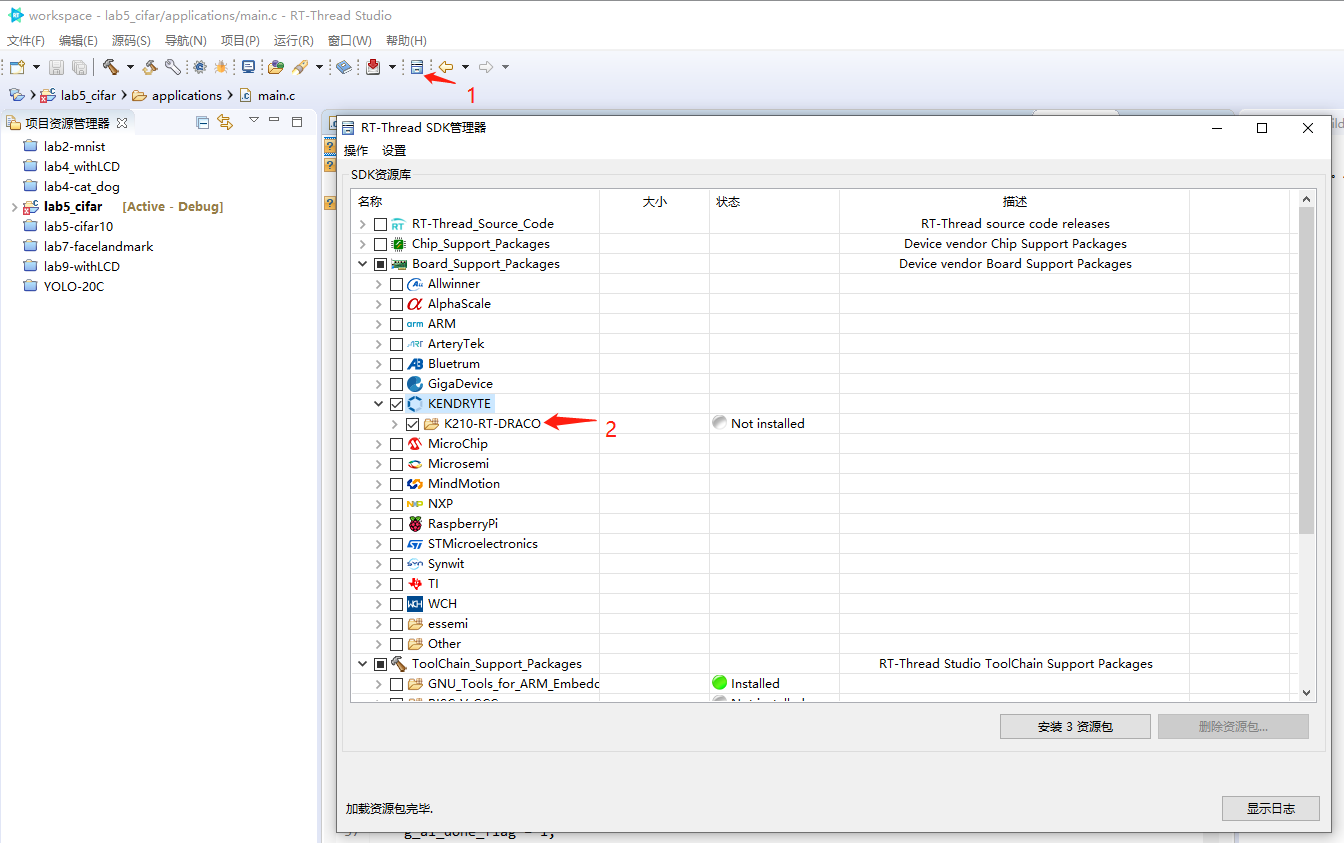This screenshot has height=843, width=1344.
Task: Click the New project toolbar icon
Action: click(17, 67)
